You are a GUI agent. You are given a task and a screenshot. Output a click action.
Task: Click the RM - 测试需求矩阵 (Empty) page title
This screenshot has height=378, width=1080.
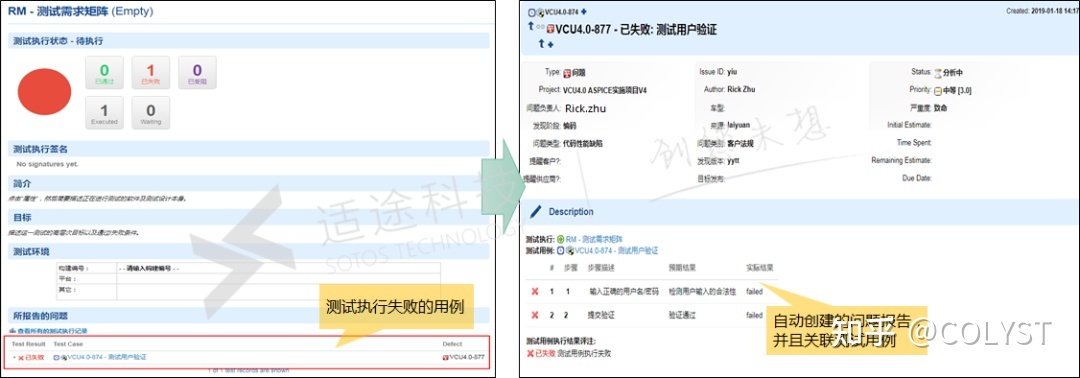[x=81, y=12]
